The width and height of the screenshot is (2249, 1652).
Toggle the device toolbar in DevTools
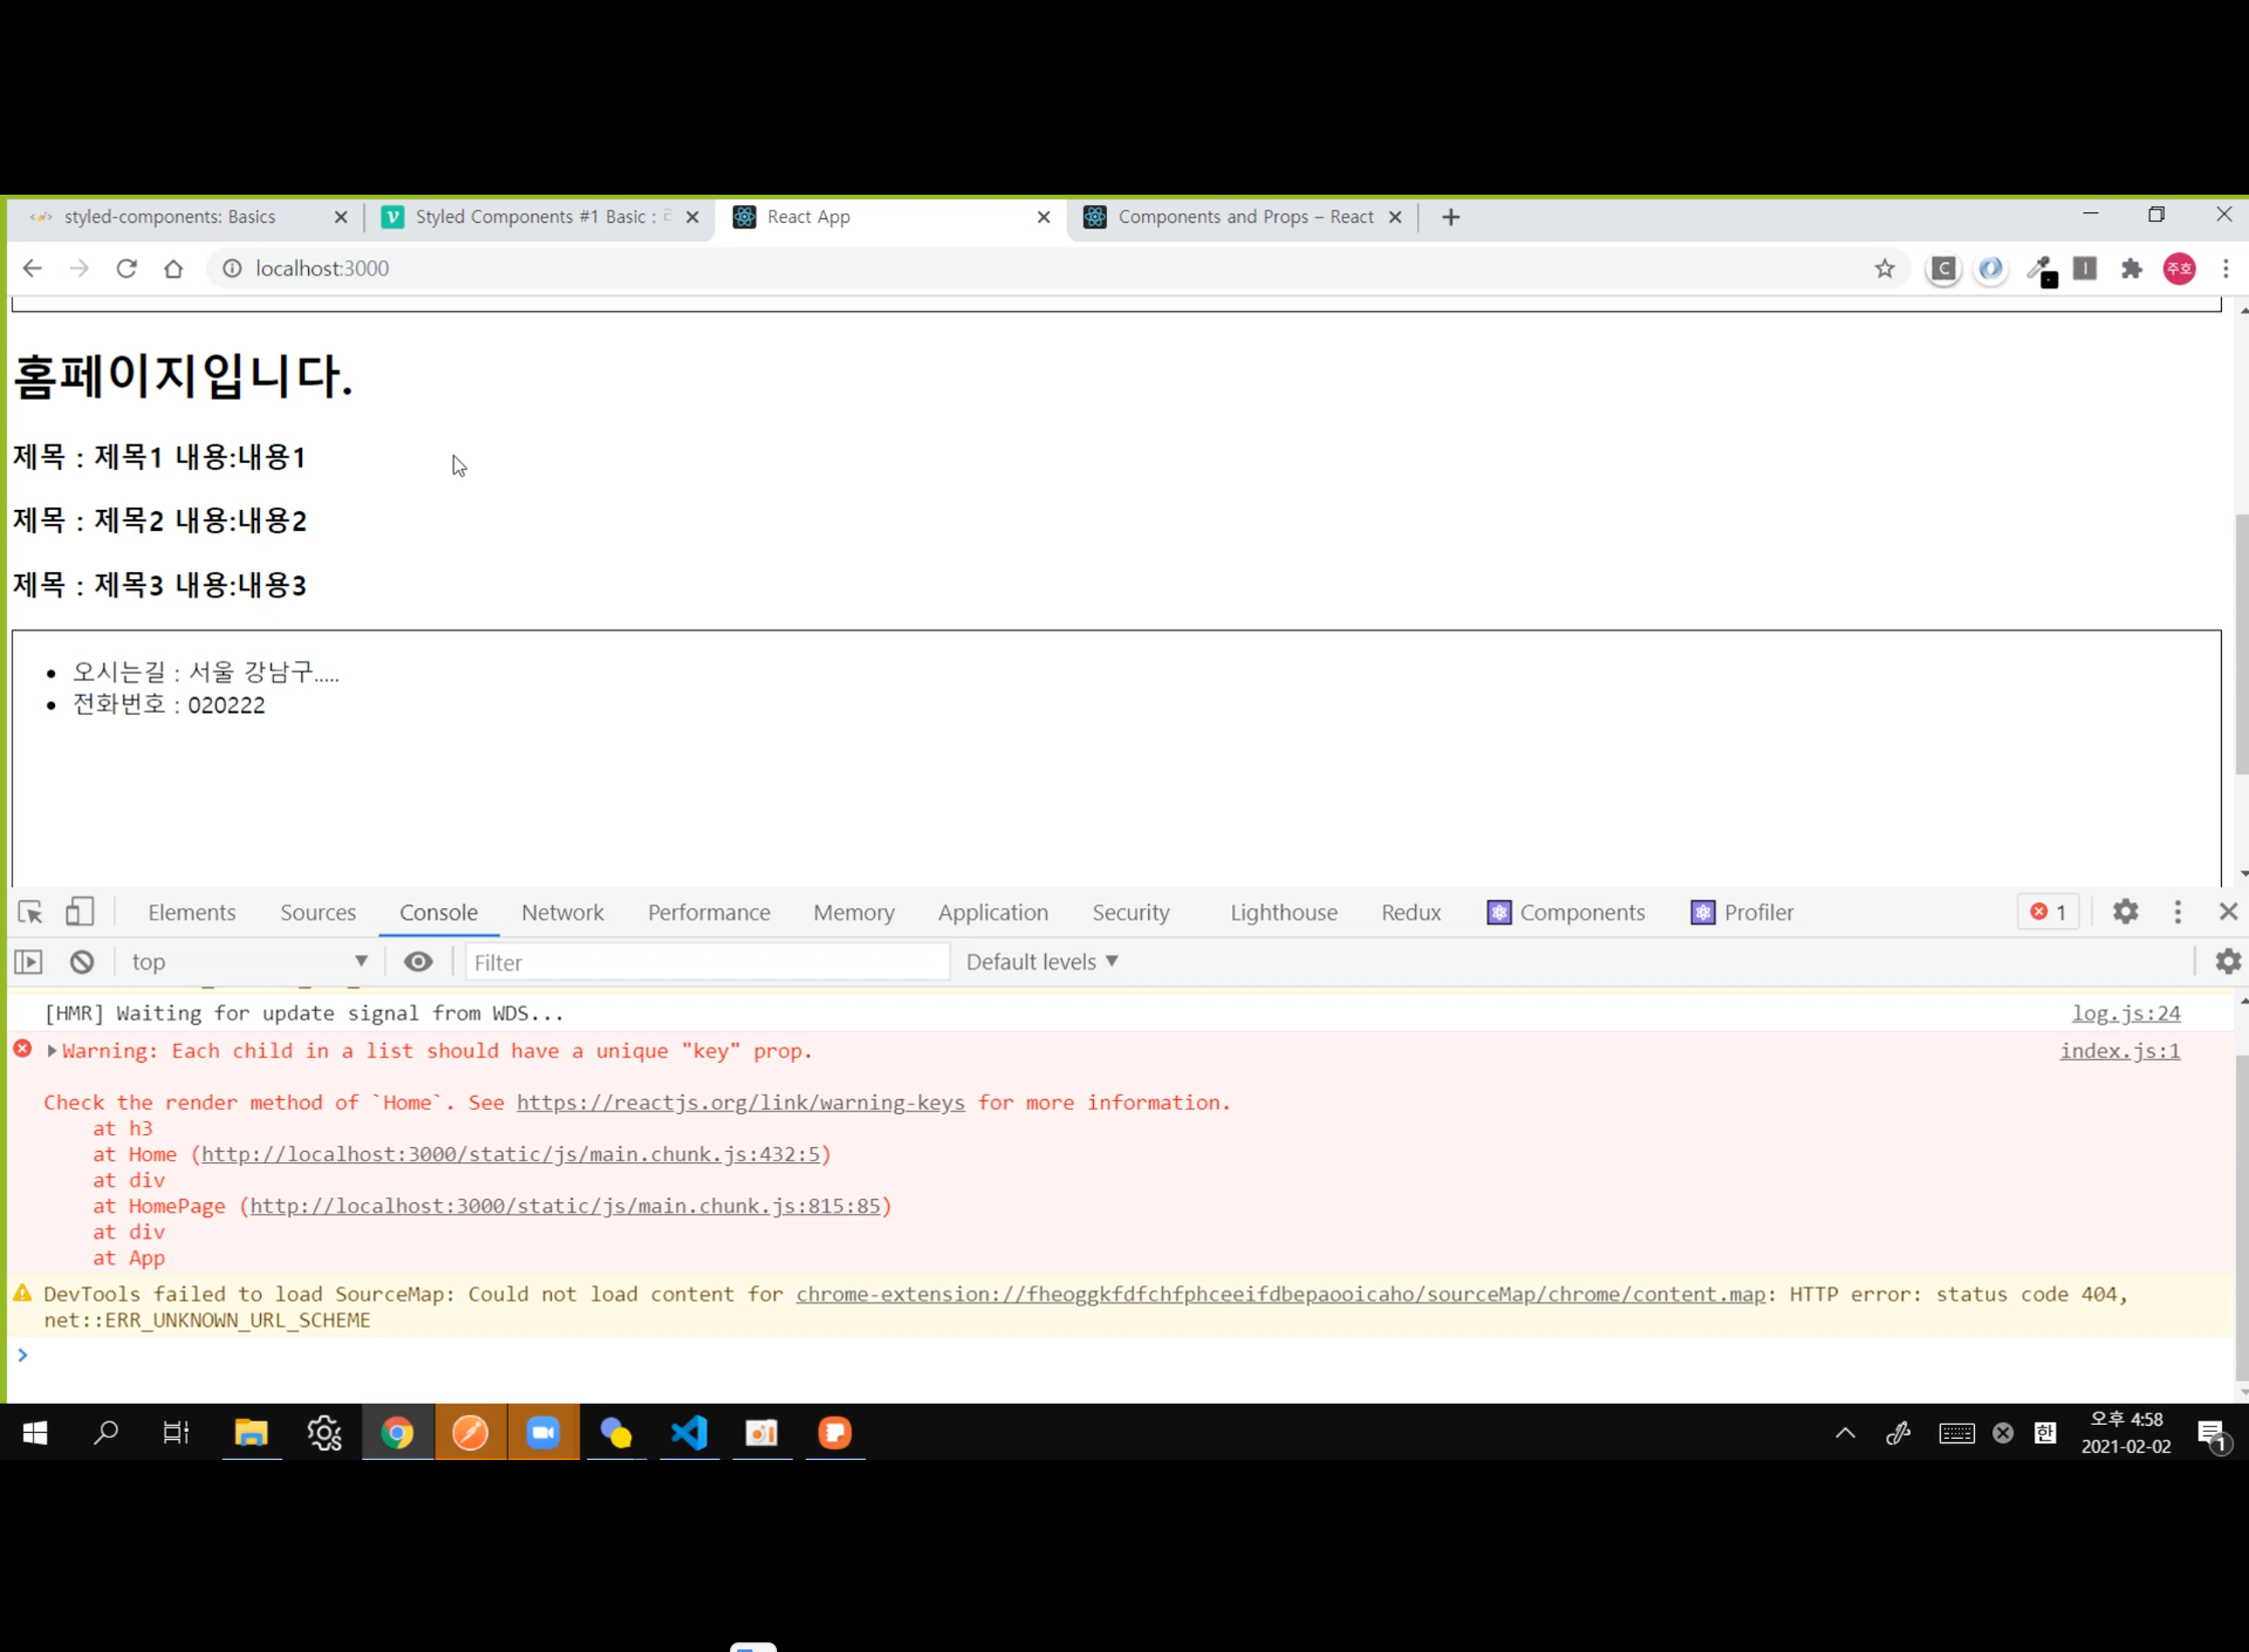(x=80, y=912)
